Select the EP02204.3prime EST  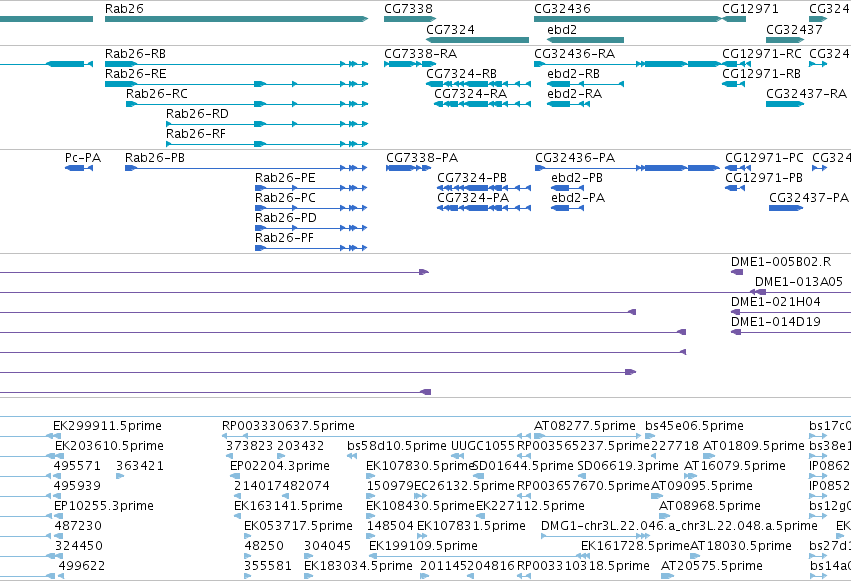click(235, 476)
